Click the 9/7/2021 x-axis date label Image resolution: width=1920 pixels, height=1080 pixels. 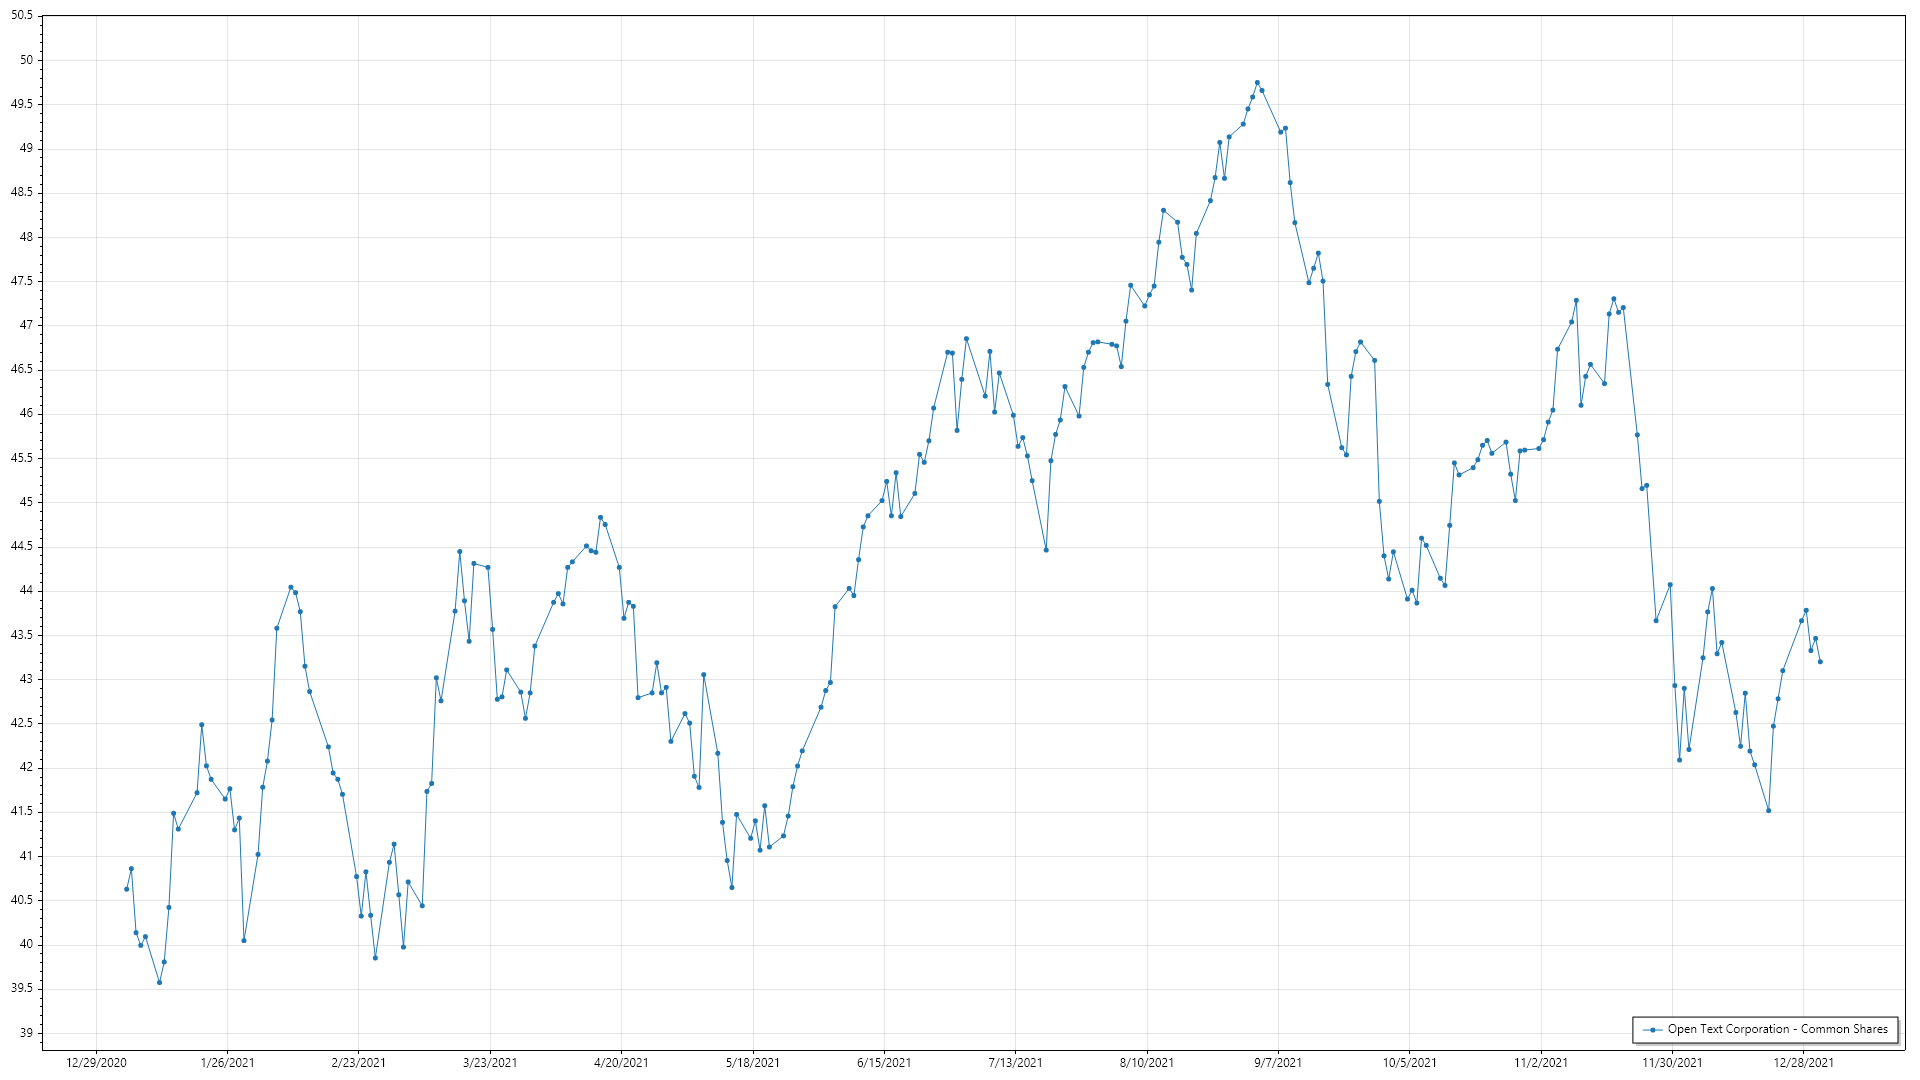pos(1278,1062)
